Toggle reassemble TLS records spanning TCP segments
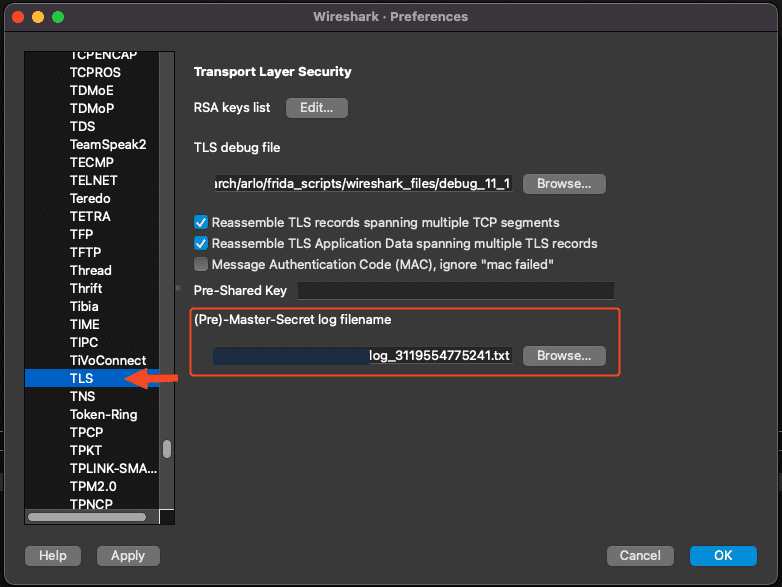 click(x=201, y=222)
